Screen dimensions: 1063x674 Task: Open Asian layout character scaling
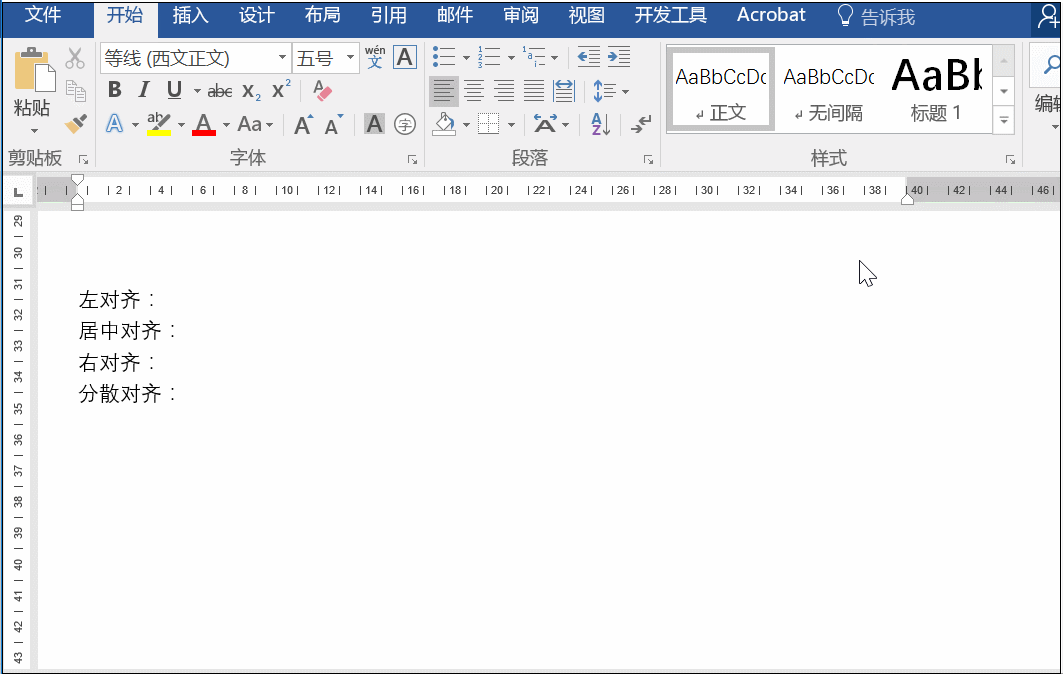545,124
